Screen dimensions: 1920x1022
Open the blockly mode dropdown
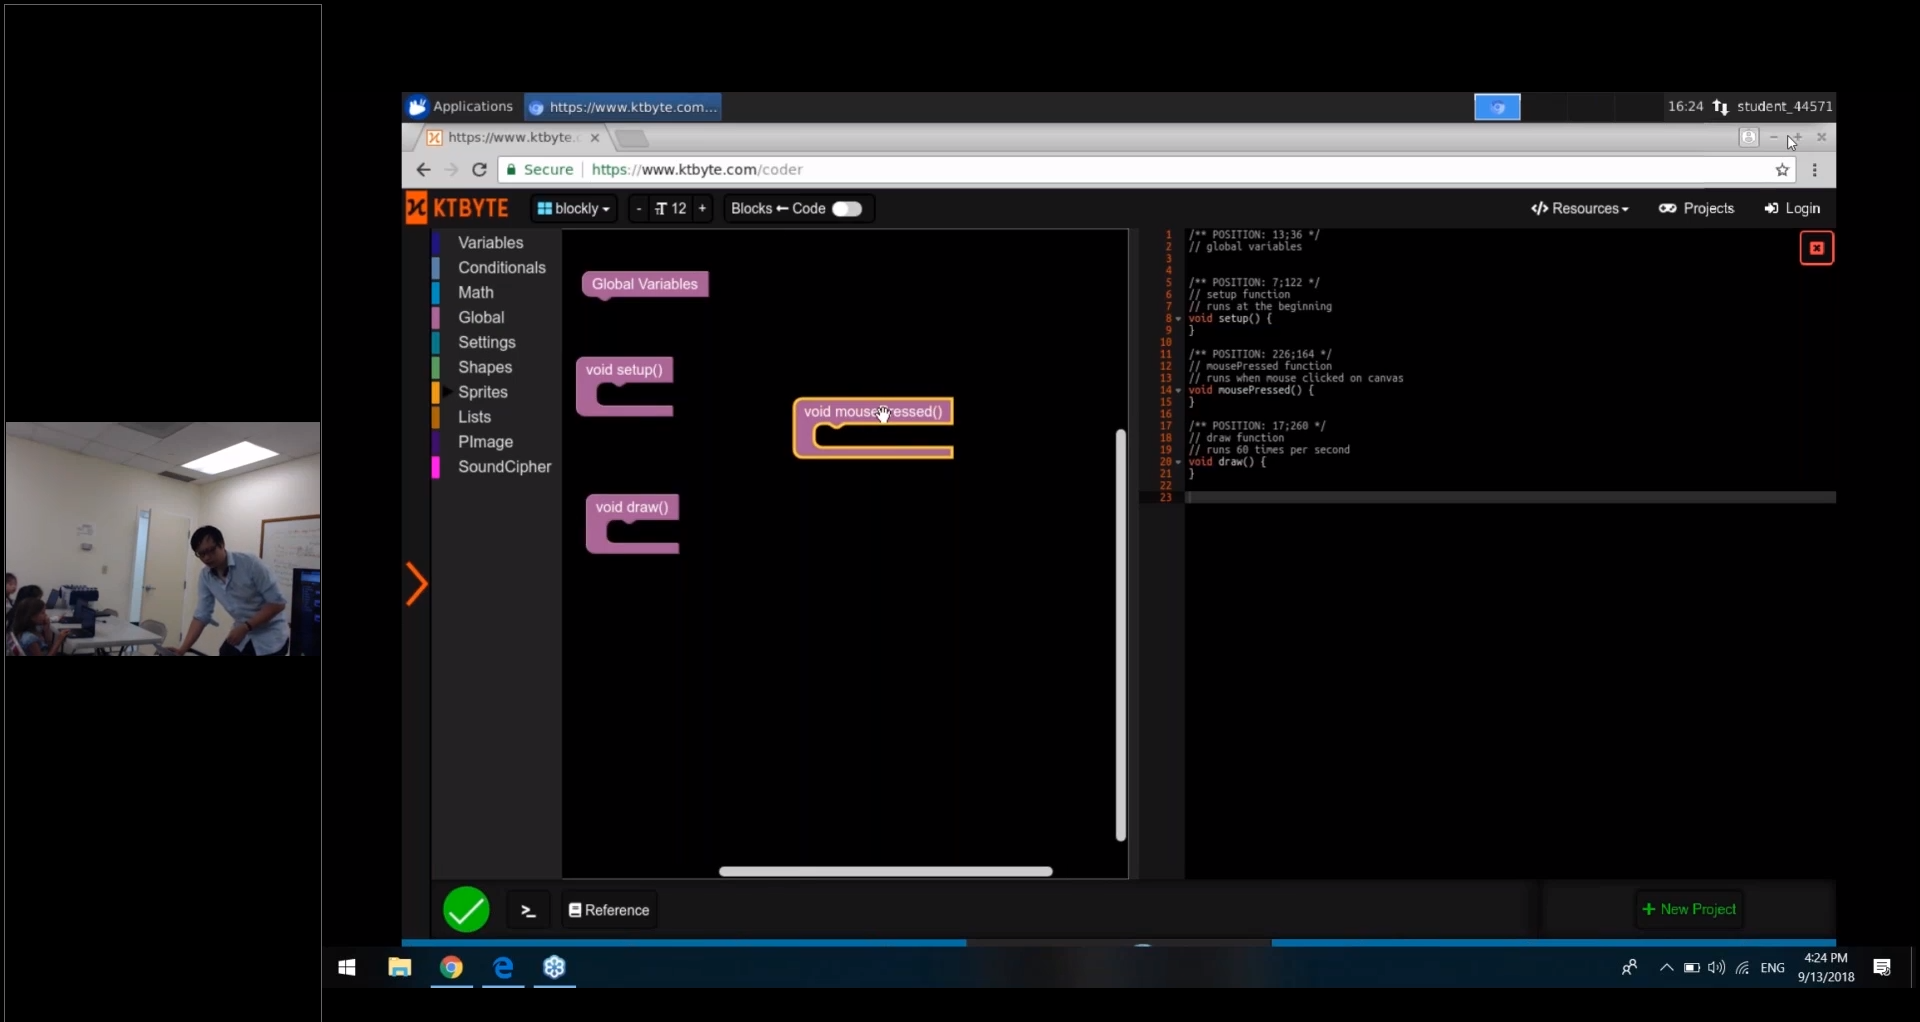(x=573, y=208)
